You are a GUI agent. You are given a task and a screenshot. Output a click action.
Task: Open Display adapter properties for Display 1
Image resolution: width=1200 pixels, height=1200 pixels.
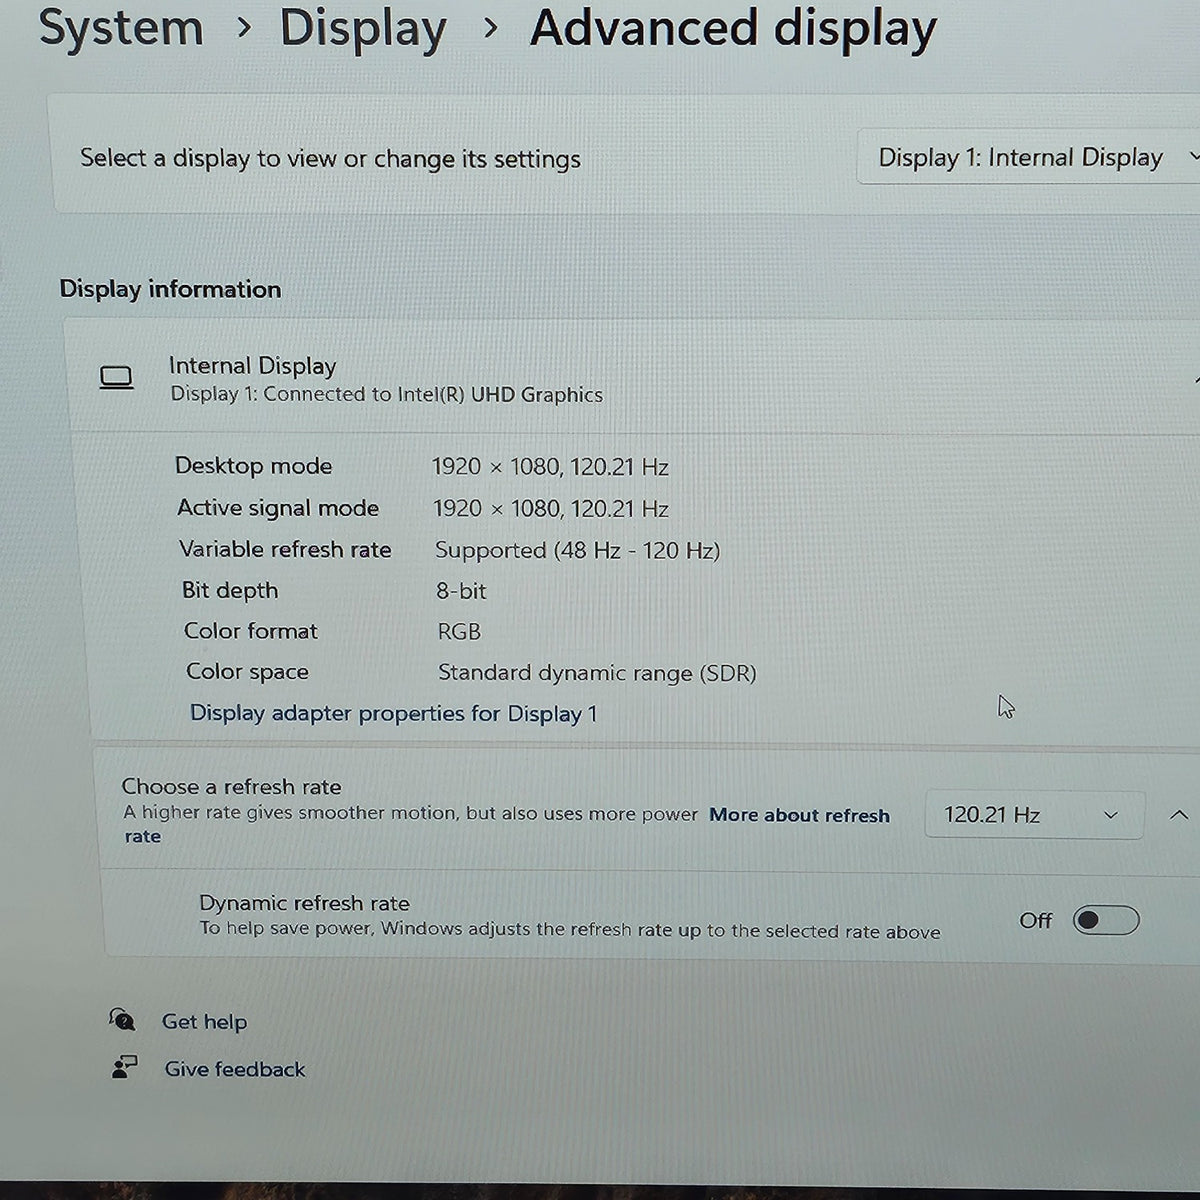(x=393, y=713)
